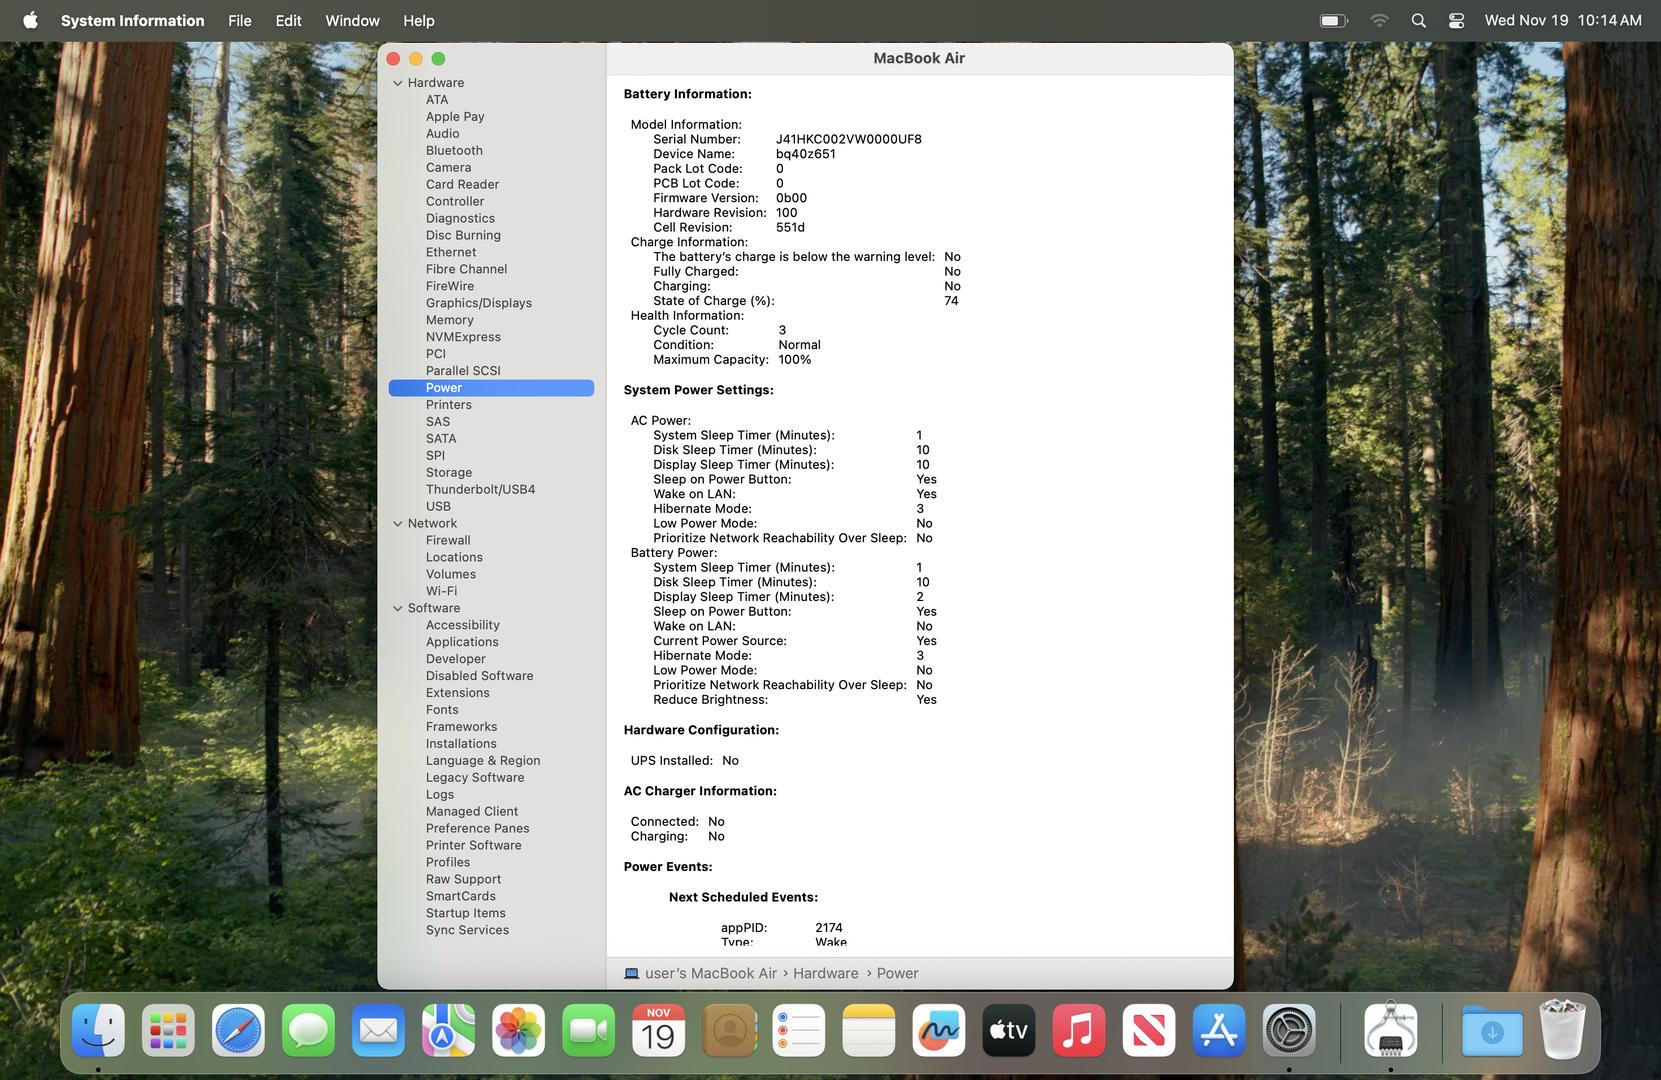The width and height of the screenshot is (1661, 1080).
Task: Select Thunderbolt/USB4 in the sidebar
Action: tap(480, 490)
